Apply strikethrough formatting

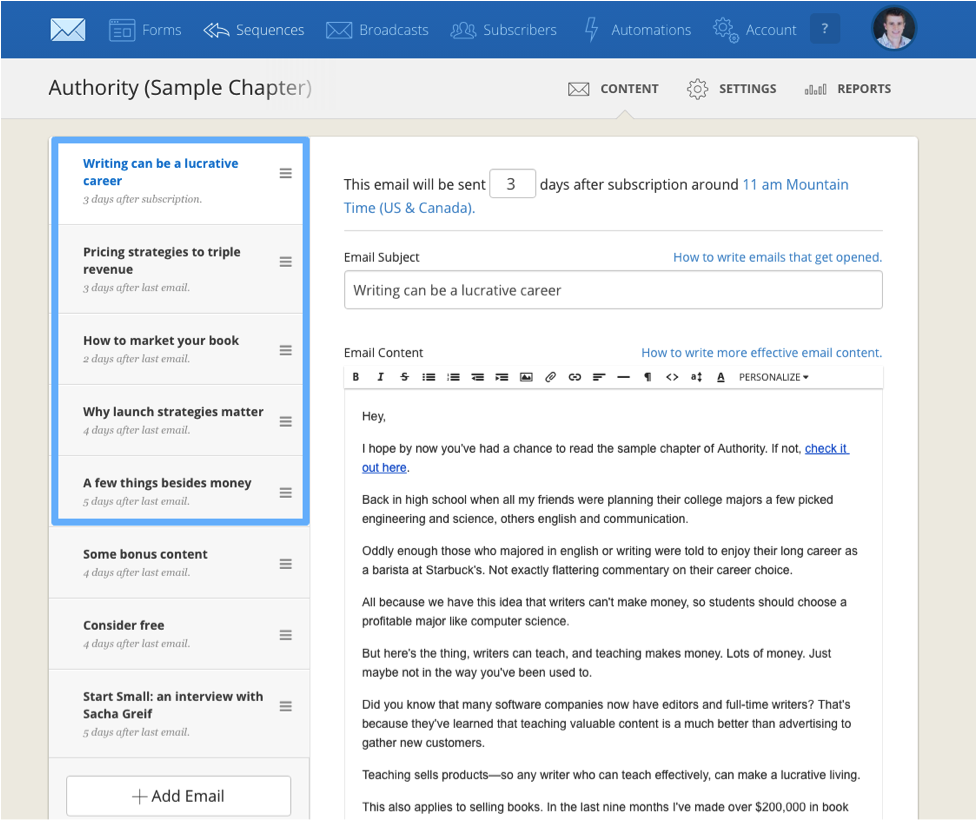coord(404,377)
